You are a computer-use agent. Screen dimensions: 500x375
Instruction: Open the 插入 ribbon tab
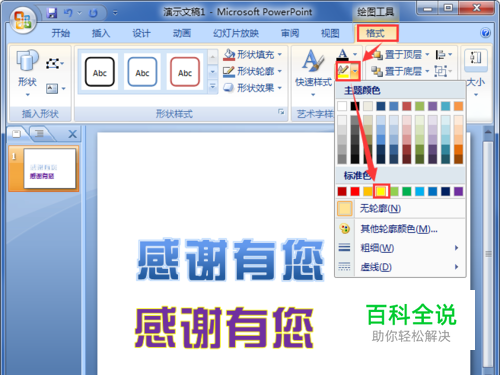coord(101,33)
